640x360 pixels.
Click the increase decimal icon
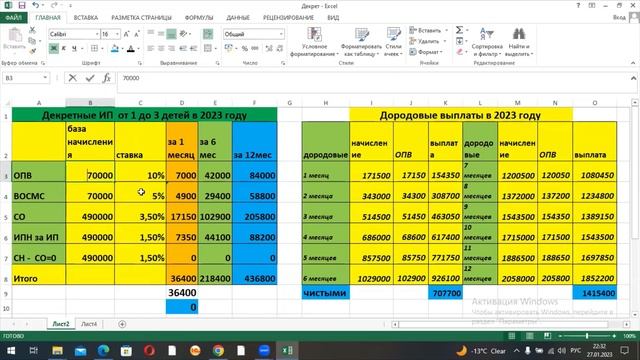(269, 49)
